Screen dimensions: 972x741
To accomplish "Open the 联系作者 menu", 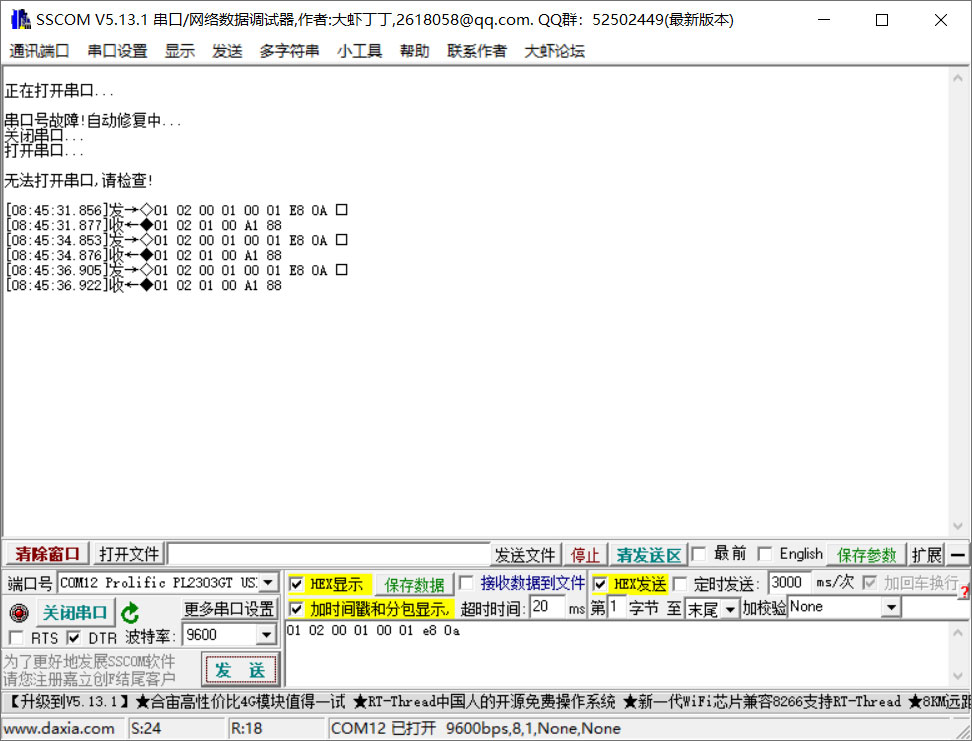I will [477, 51].
